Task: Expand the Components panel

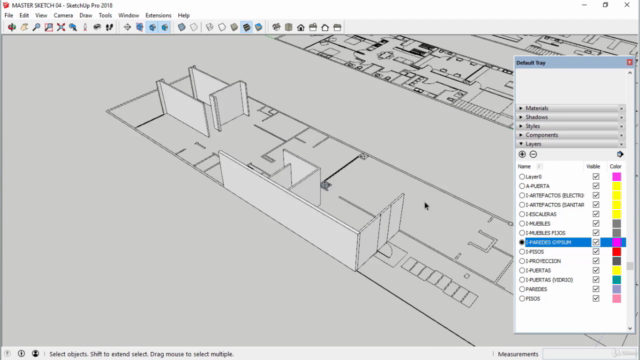Action: click(x=521, y=135)
